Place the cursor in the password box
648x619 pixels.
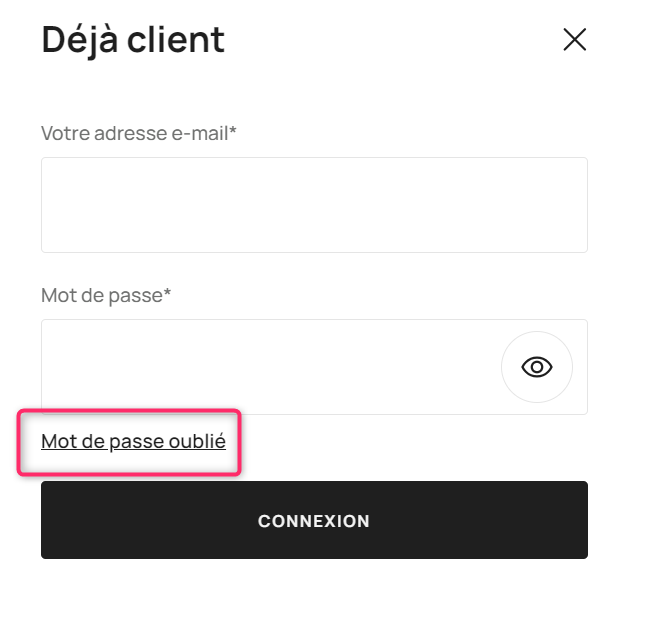click(x=271, y=367)
